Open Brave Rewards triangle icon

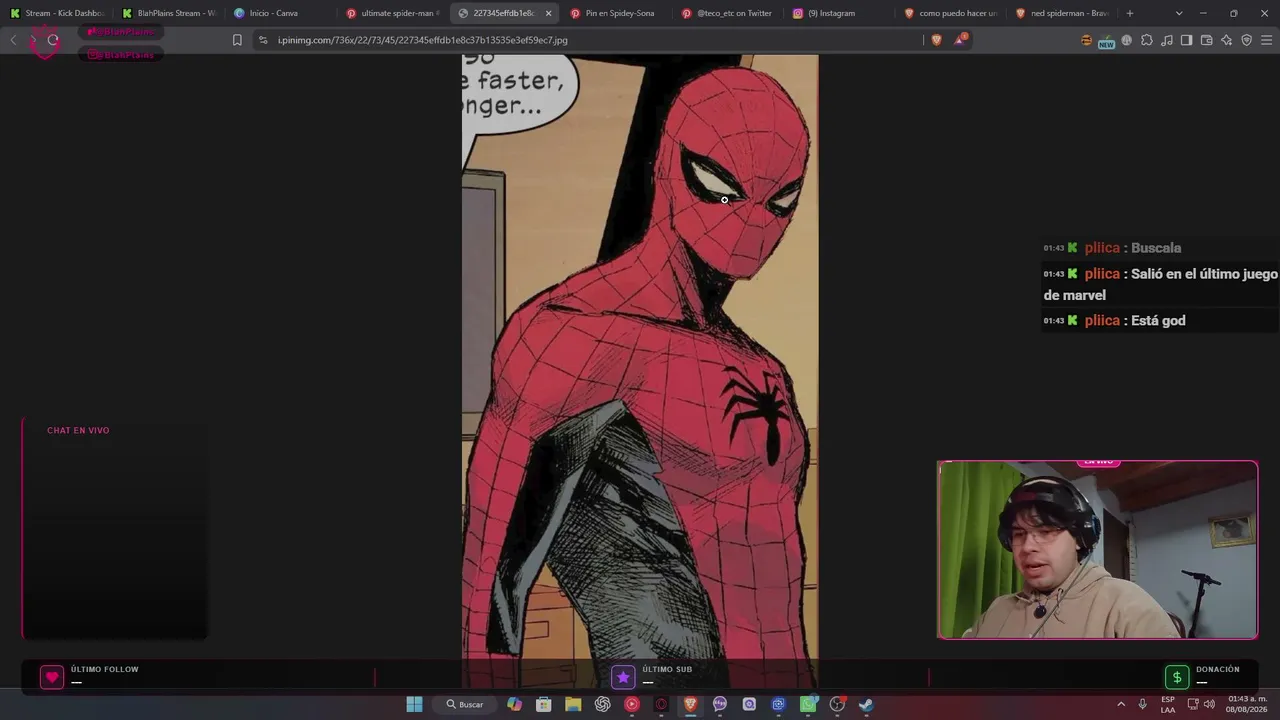coord(960,40)
